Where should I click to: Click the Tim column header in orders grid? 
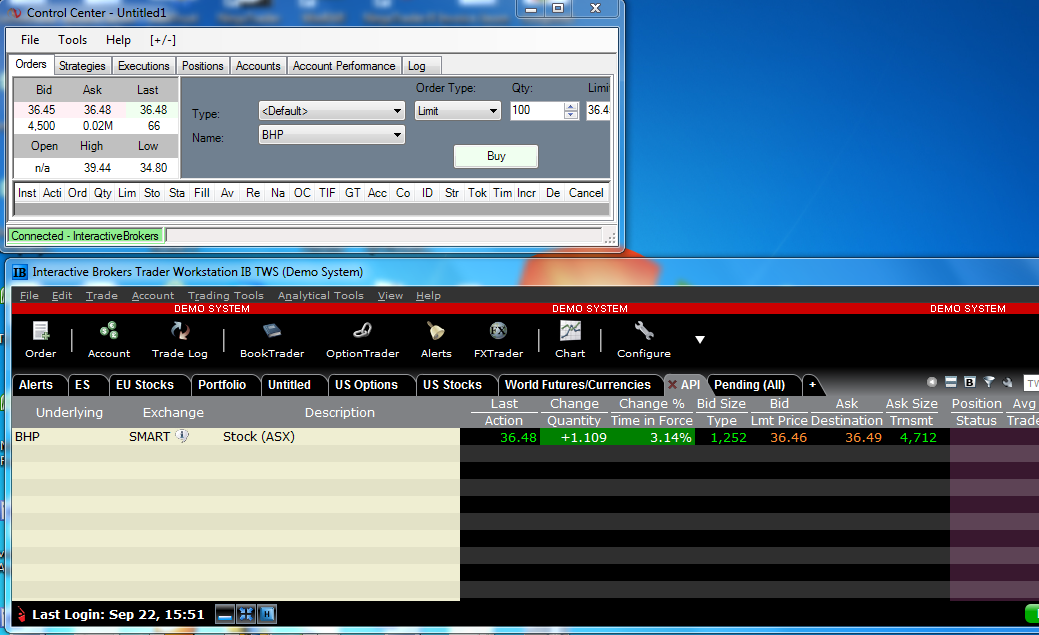click(x=502, y=193)
